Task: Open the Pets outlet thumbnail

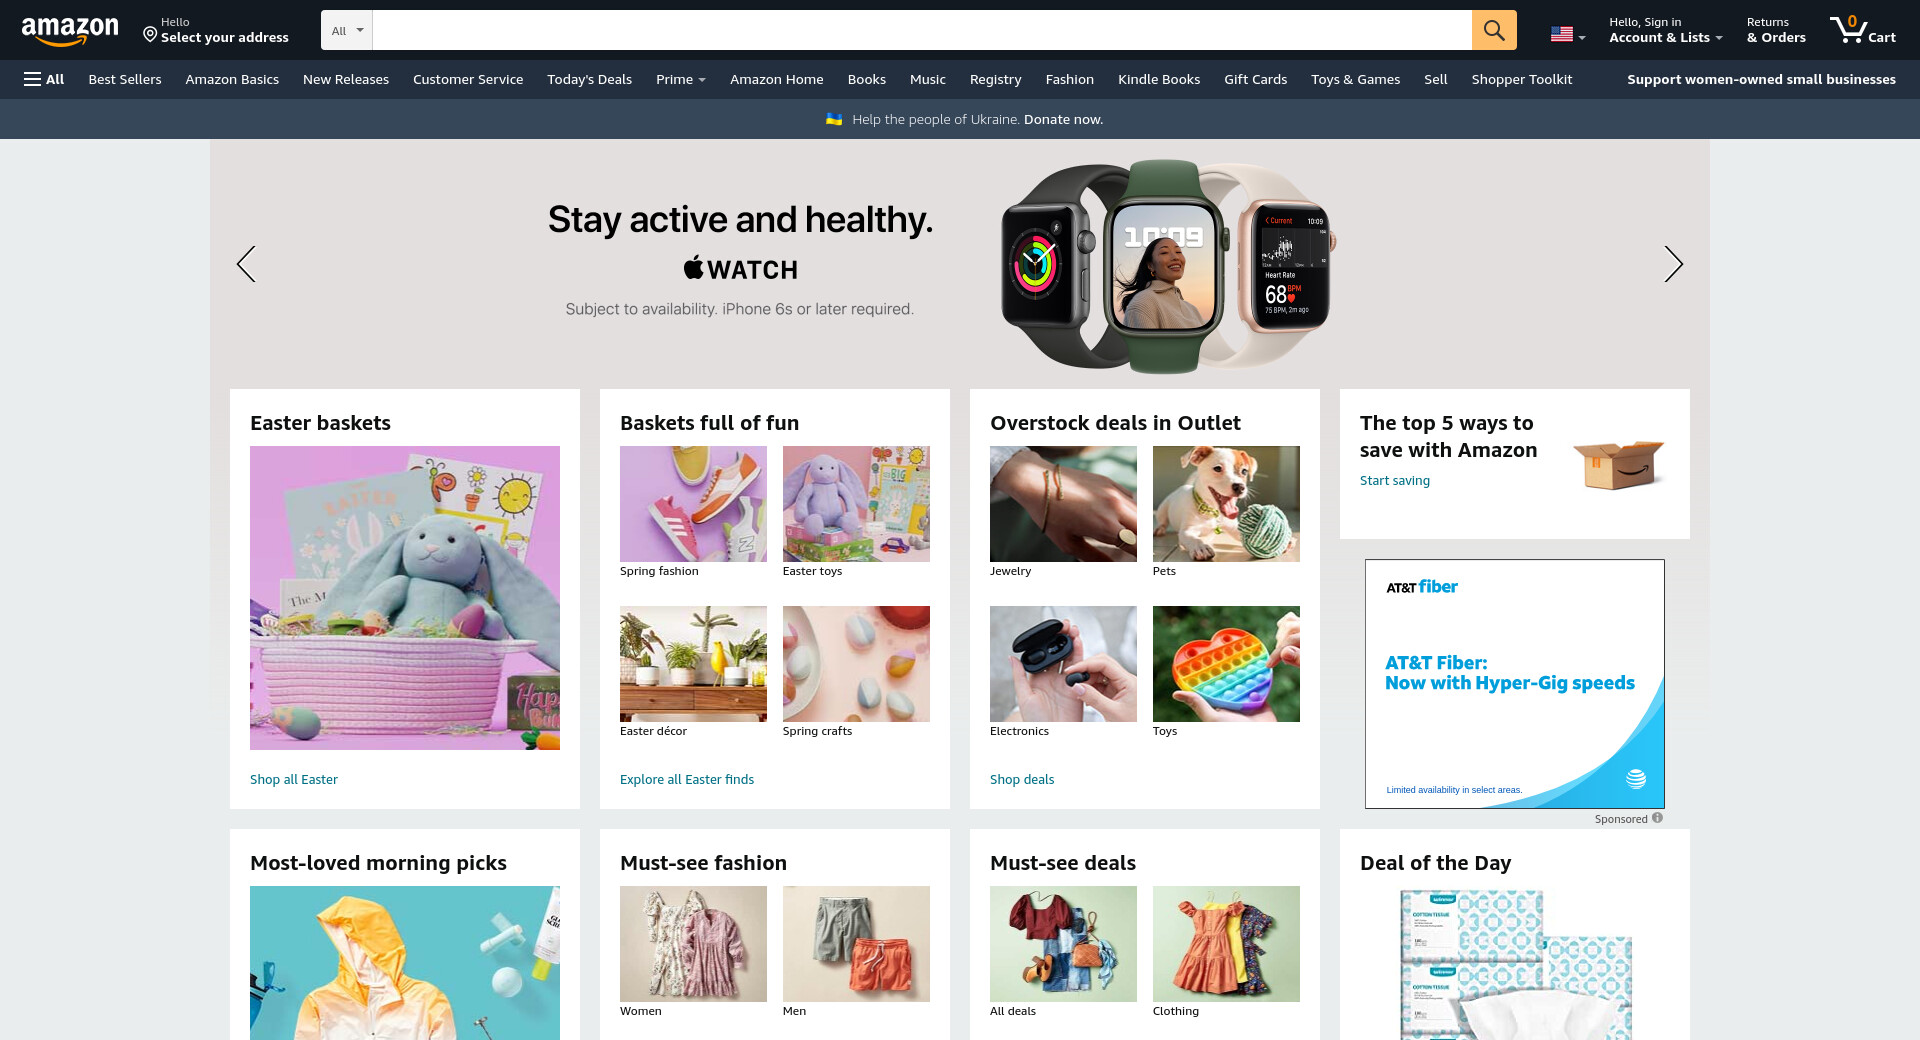Action: point(1226,504)
